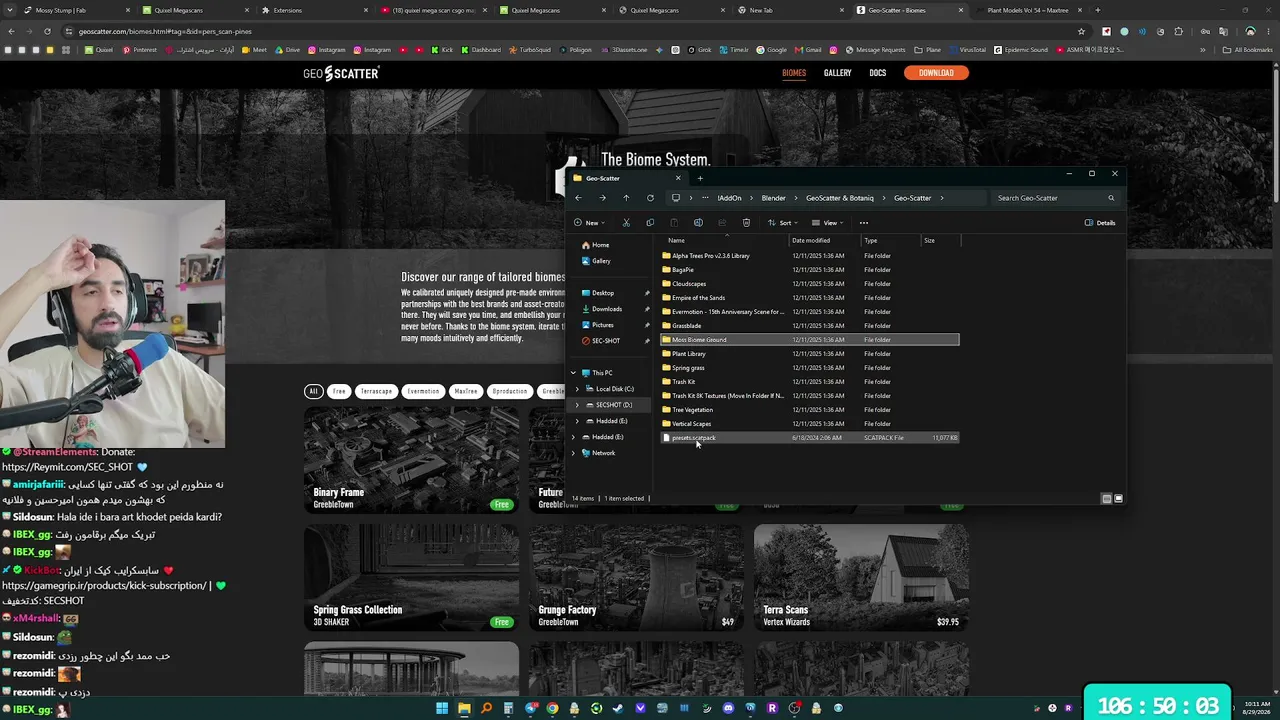Open the DOCS page in site menu

click(878, 73)
